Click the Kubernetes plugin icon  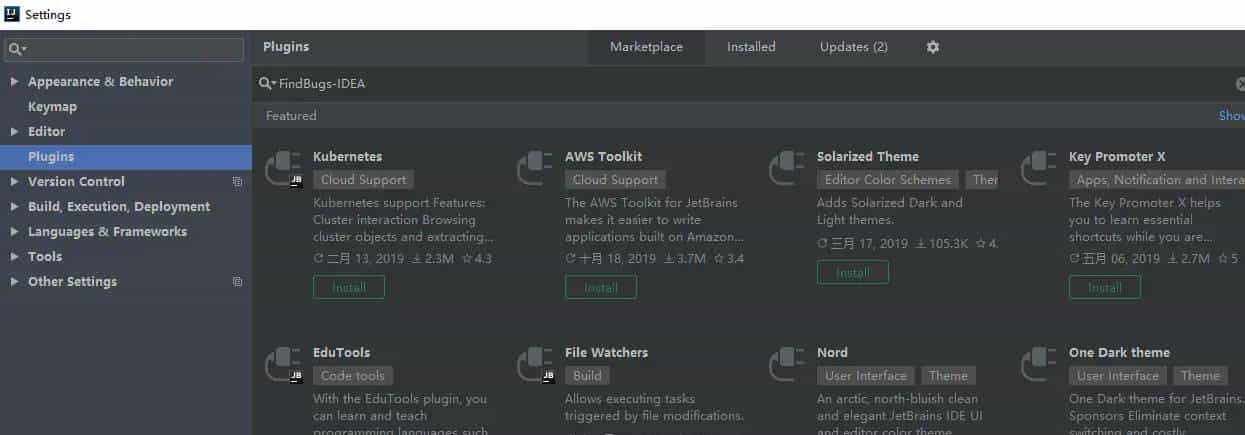click(x=283, y=169)
